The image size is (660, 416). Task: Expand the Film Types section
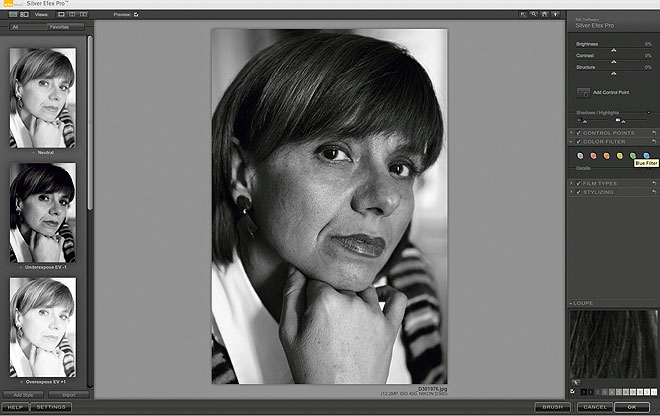tap(571, 183)
